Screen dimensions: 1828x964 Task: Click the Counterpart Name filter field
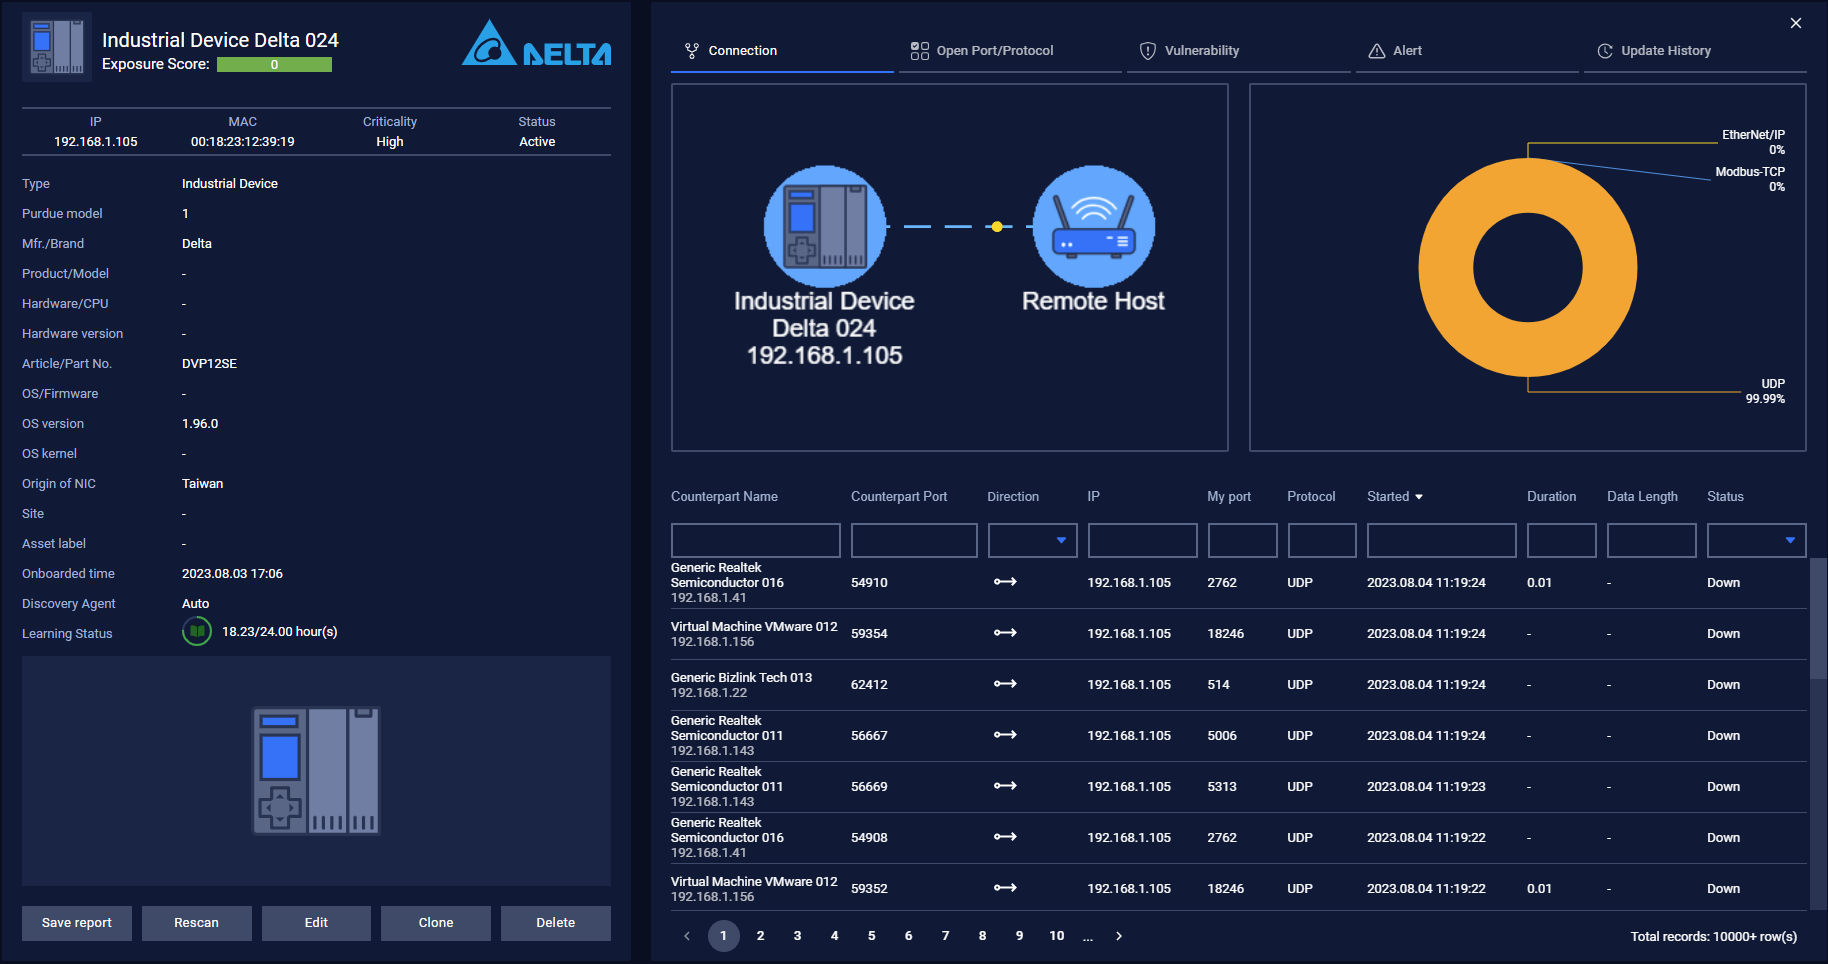click(756, 540)
